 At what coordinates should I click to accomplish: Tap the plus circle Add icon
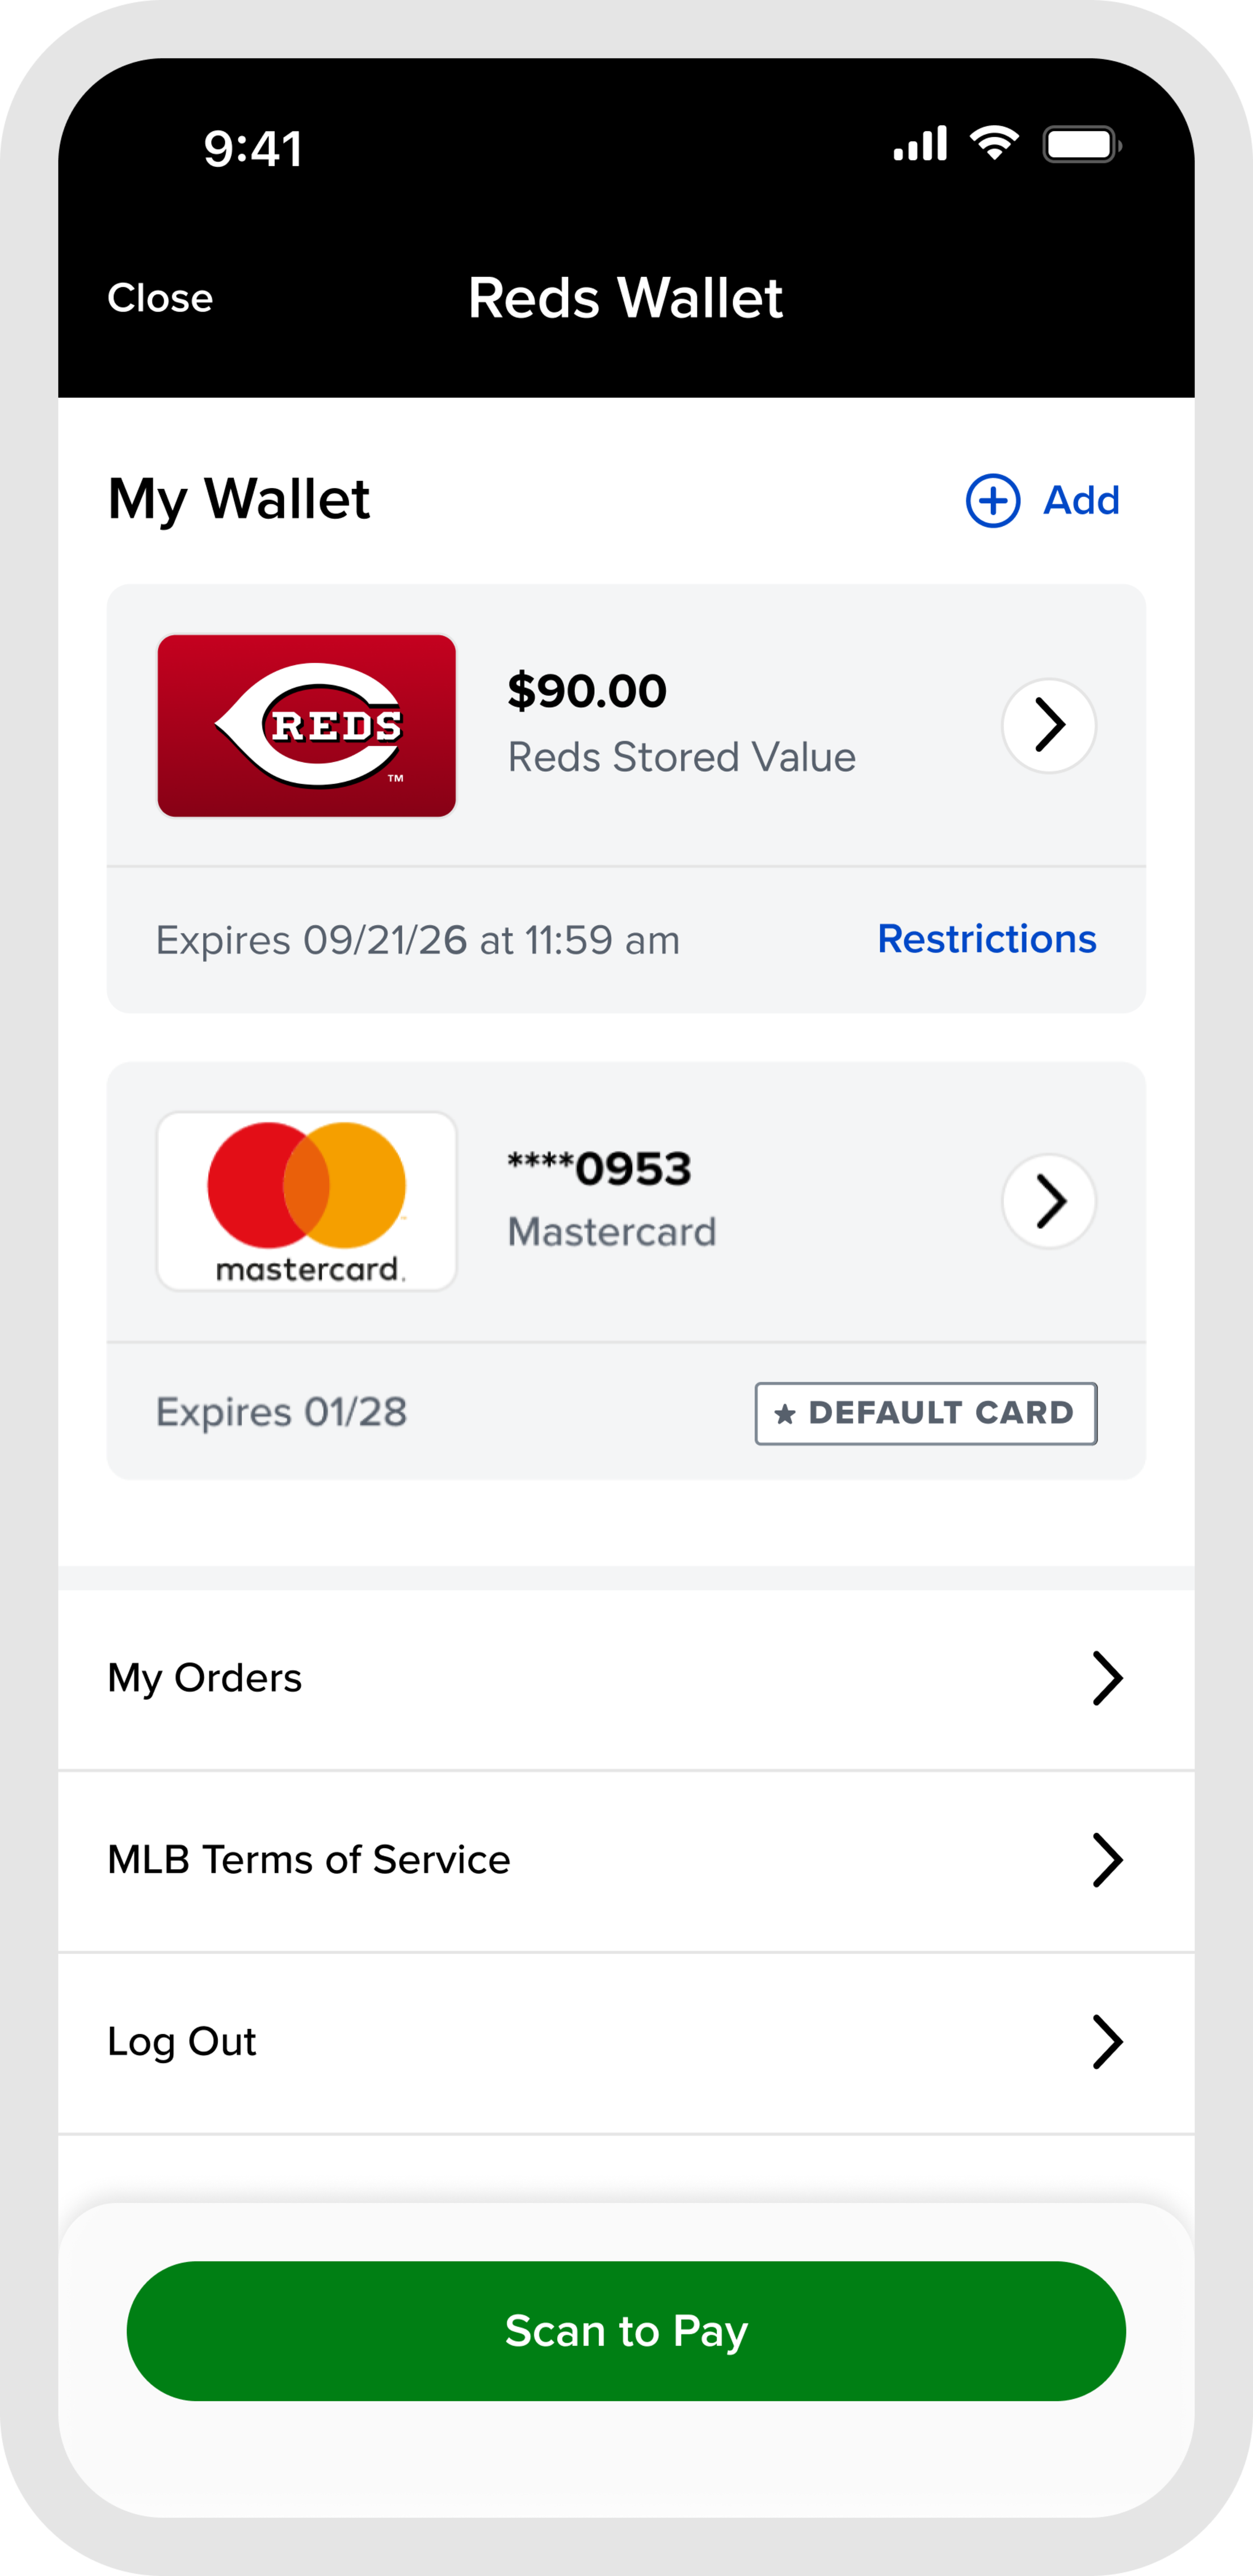click(992, 500)
